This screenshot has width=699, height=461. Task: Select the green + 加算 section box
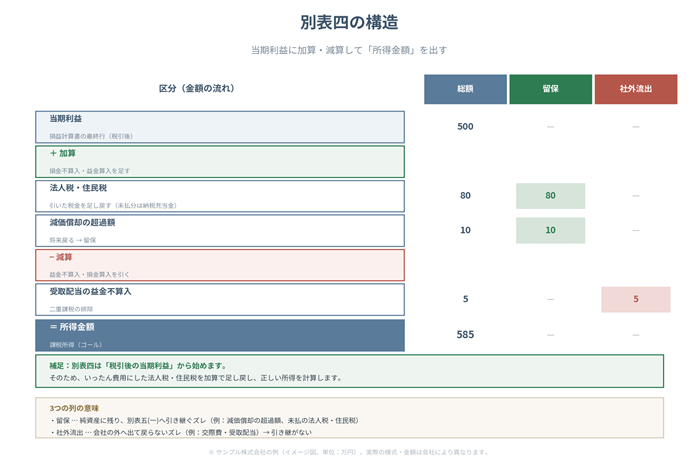(x=220, y=161)
